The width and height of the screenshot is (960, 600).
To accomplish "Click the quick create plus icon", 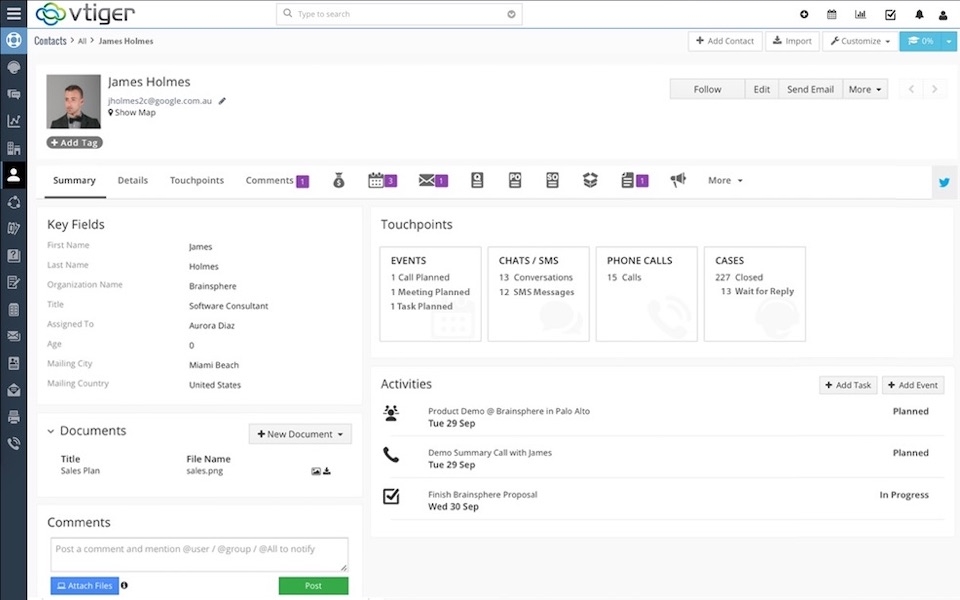I will coord(804,15).
